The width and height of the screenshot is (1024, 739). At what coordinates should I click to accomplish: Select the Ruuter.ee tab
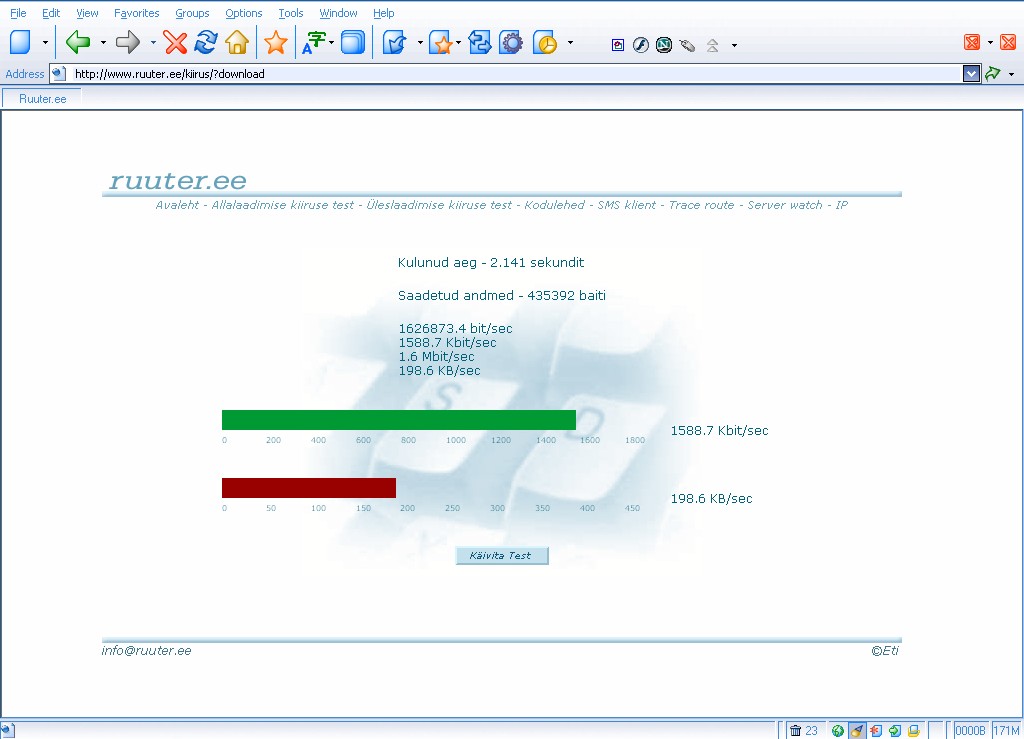pos(42,99)
